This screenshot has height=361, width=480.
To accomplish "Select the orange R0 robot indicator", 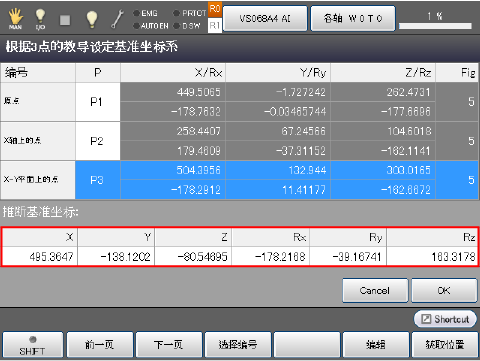I will (x=215, y=9).
